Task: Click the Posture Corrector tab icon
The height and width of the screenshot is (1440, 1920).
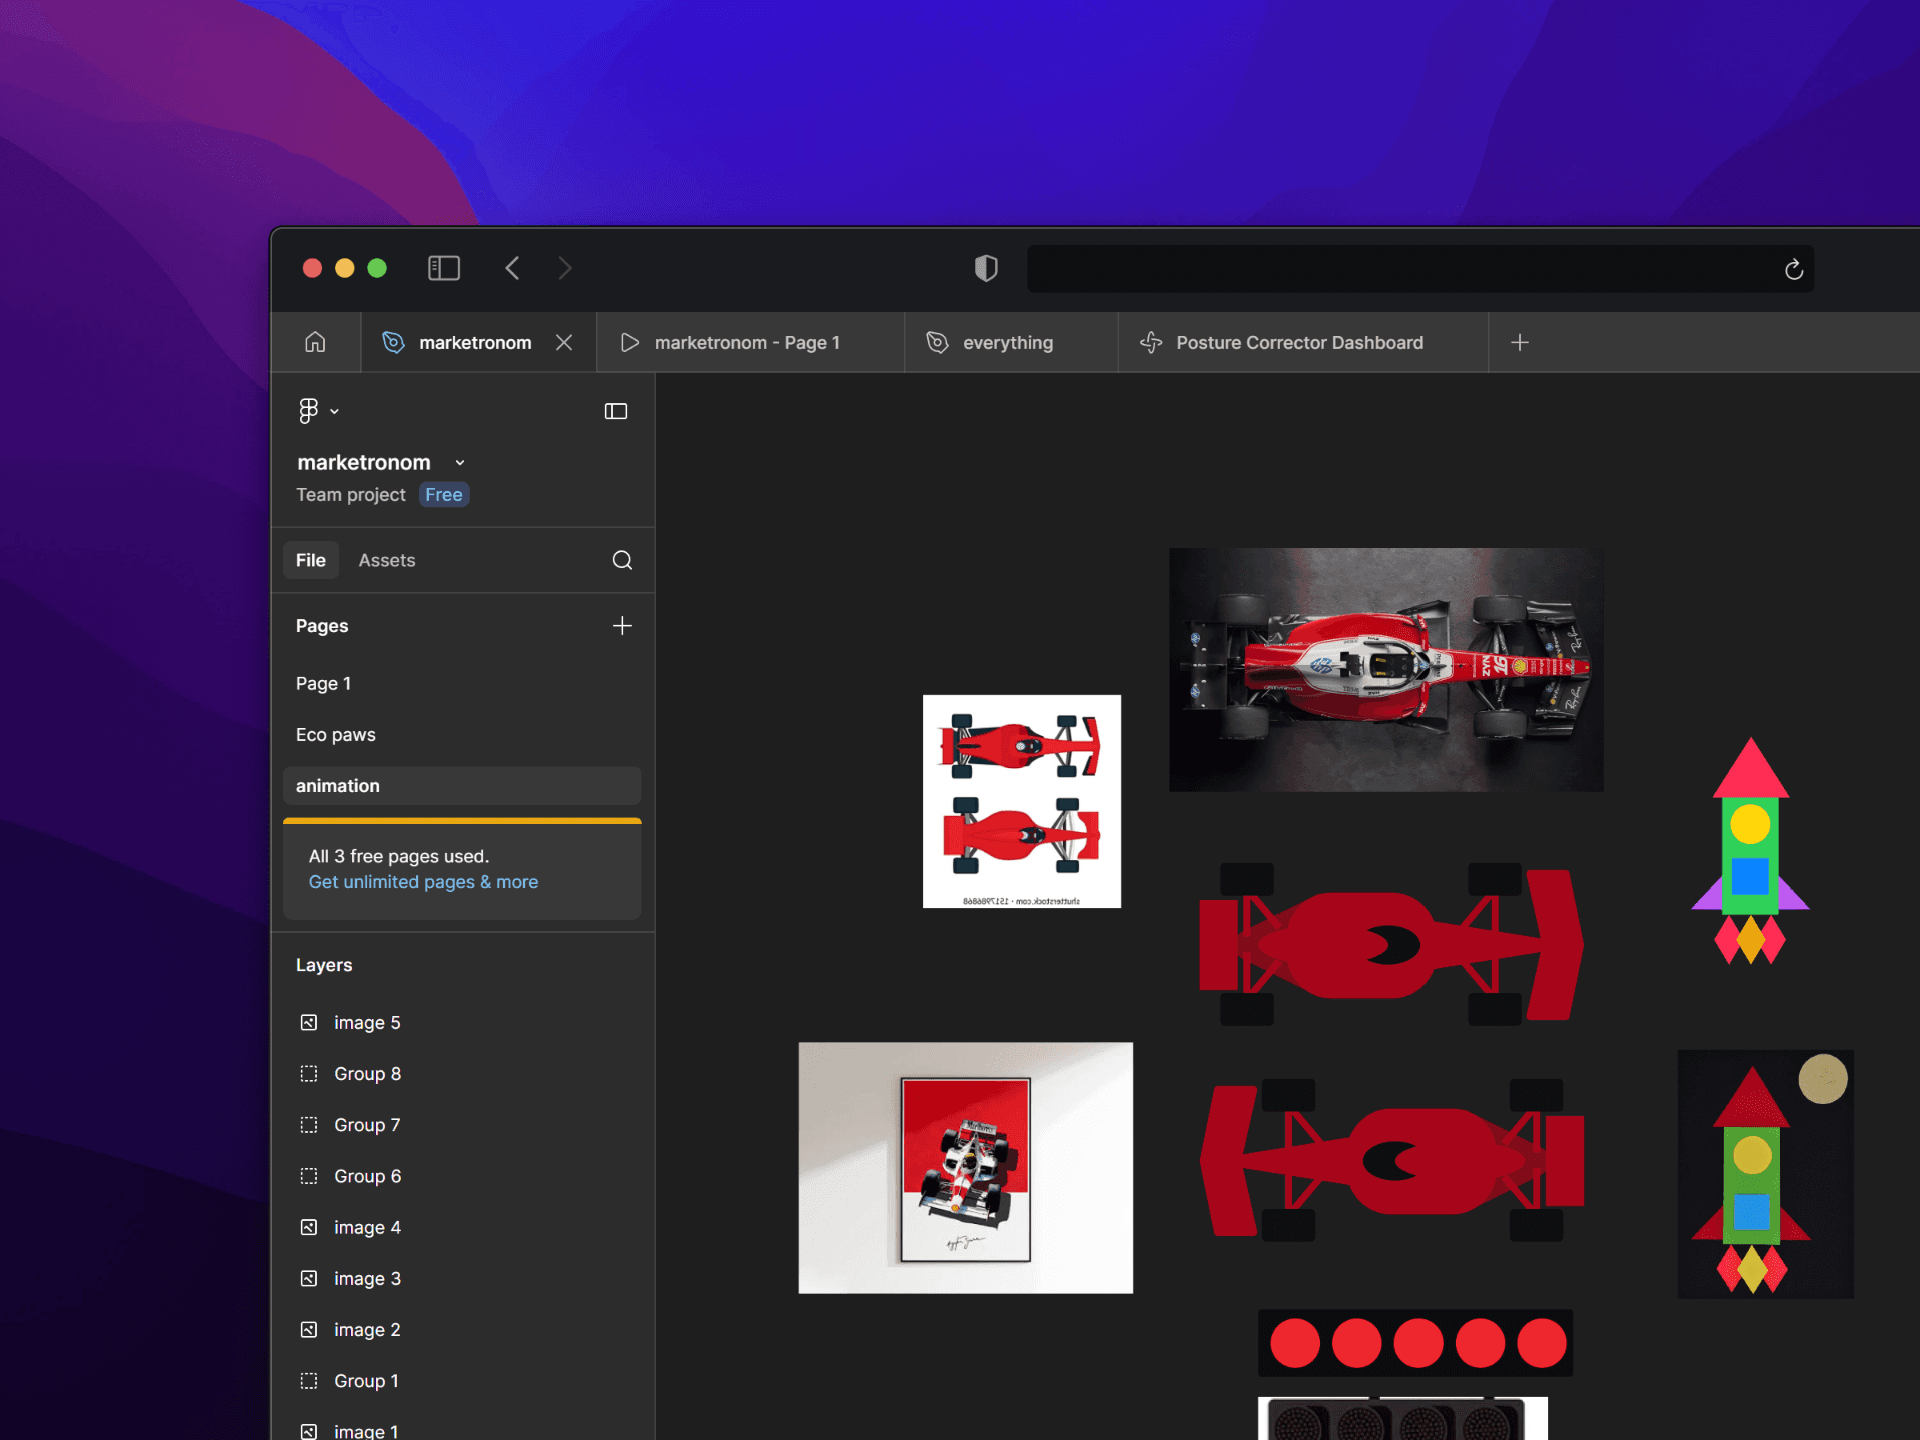Action: (1151, 342)
